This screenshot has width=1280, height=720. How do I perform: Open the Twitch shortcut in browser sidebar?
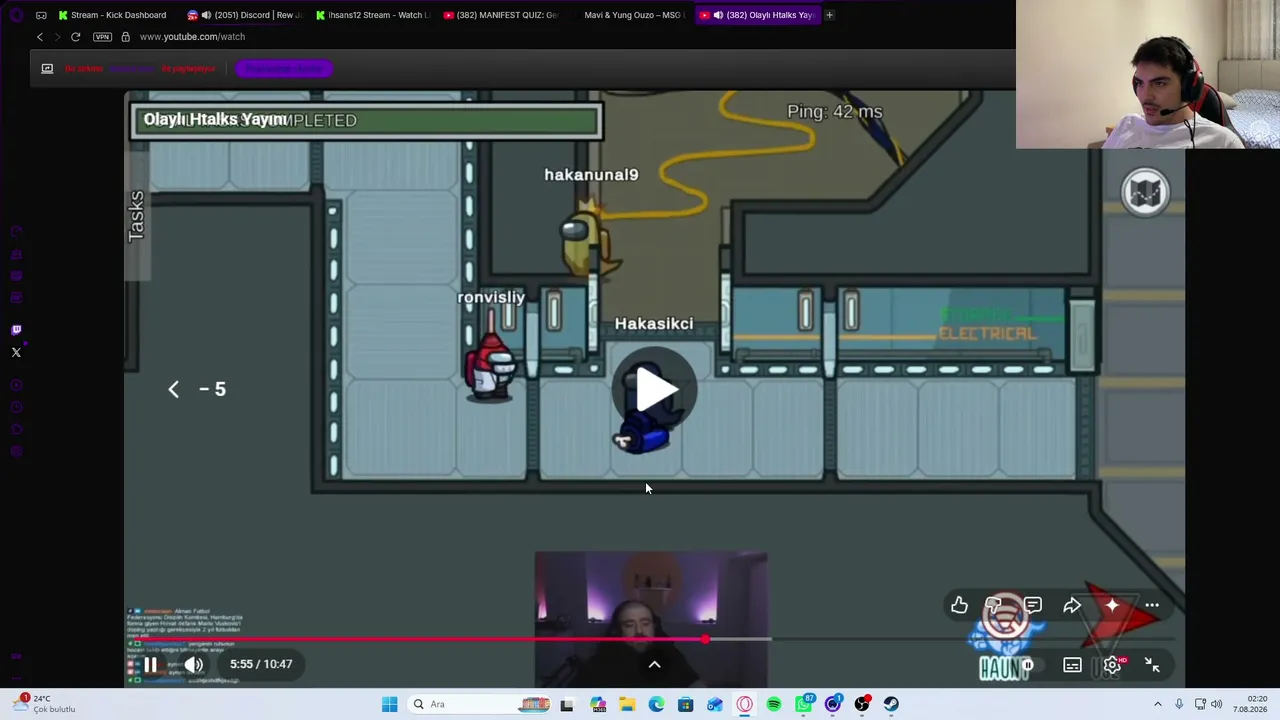click(16, 330)
